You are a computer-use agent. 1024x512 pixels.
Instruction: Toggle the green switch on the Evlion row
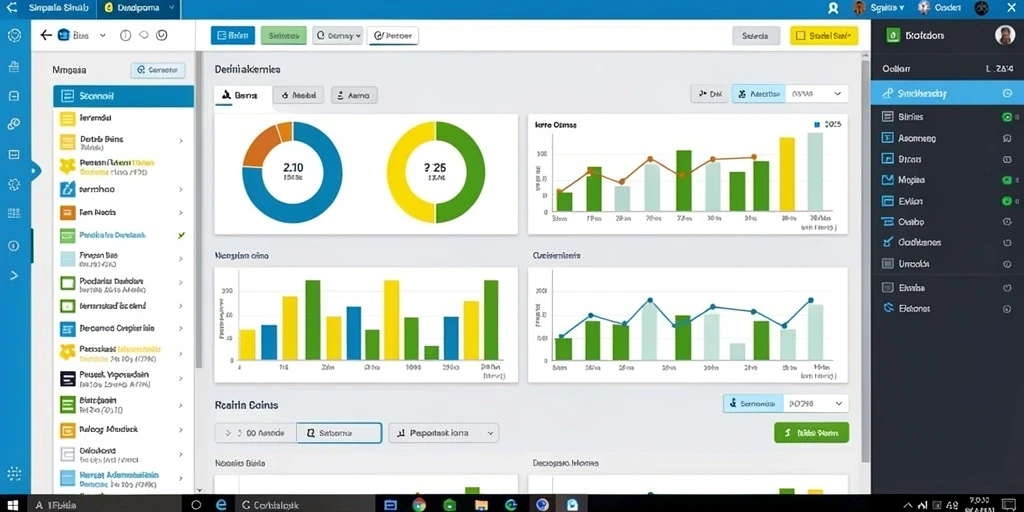1006,201
